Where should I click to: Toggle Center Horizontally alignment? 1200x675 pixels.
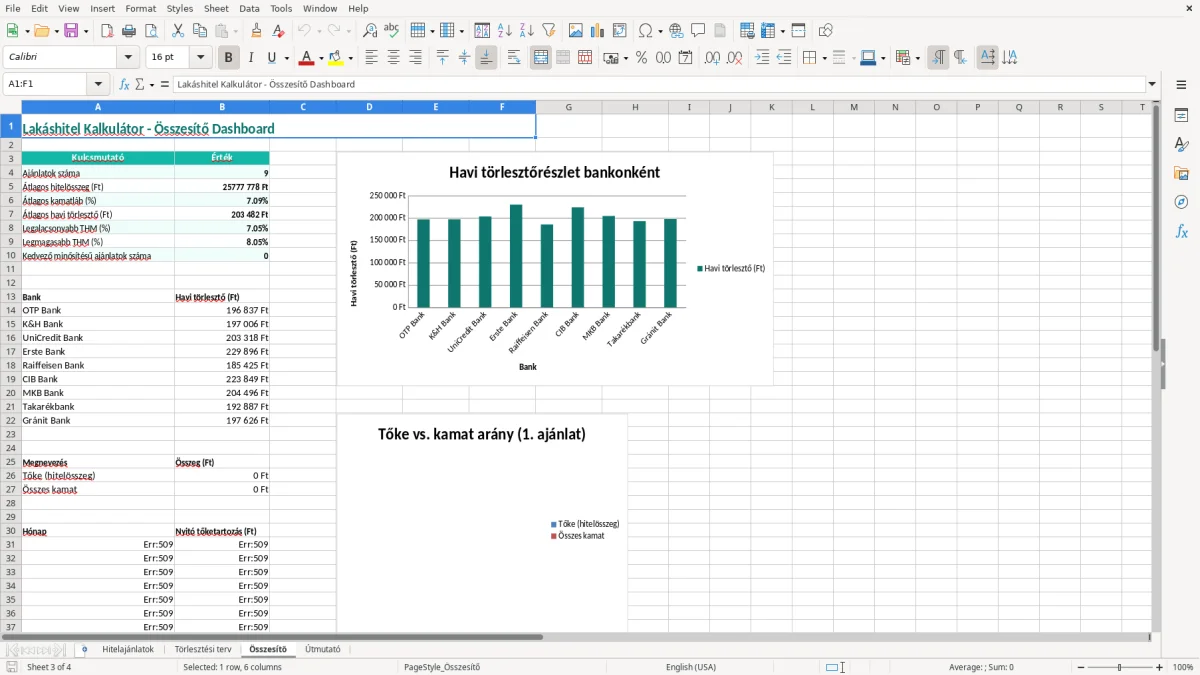pyautogui.click(x=393, y=58)
